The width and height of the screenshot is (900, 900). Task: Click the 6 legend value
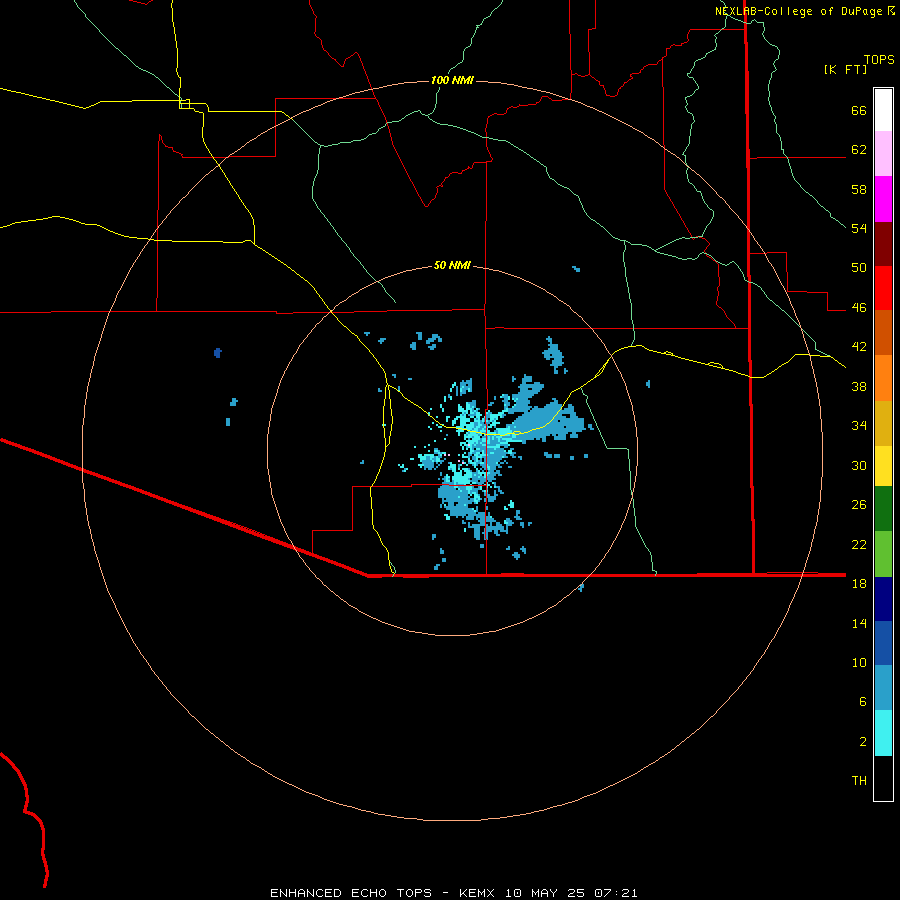click(x=863, y=701)
